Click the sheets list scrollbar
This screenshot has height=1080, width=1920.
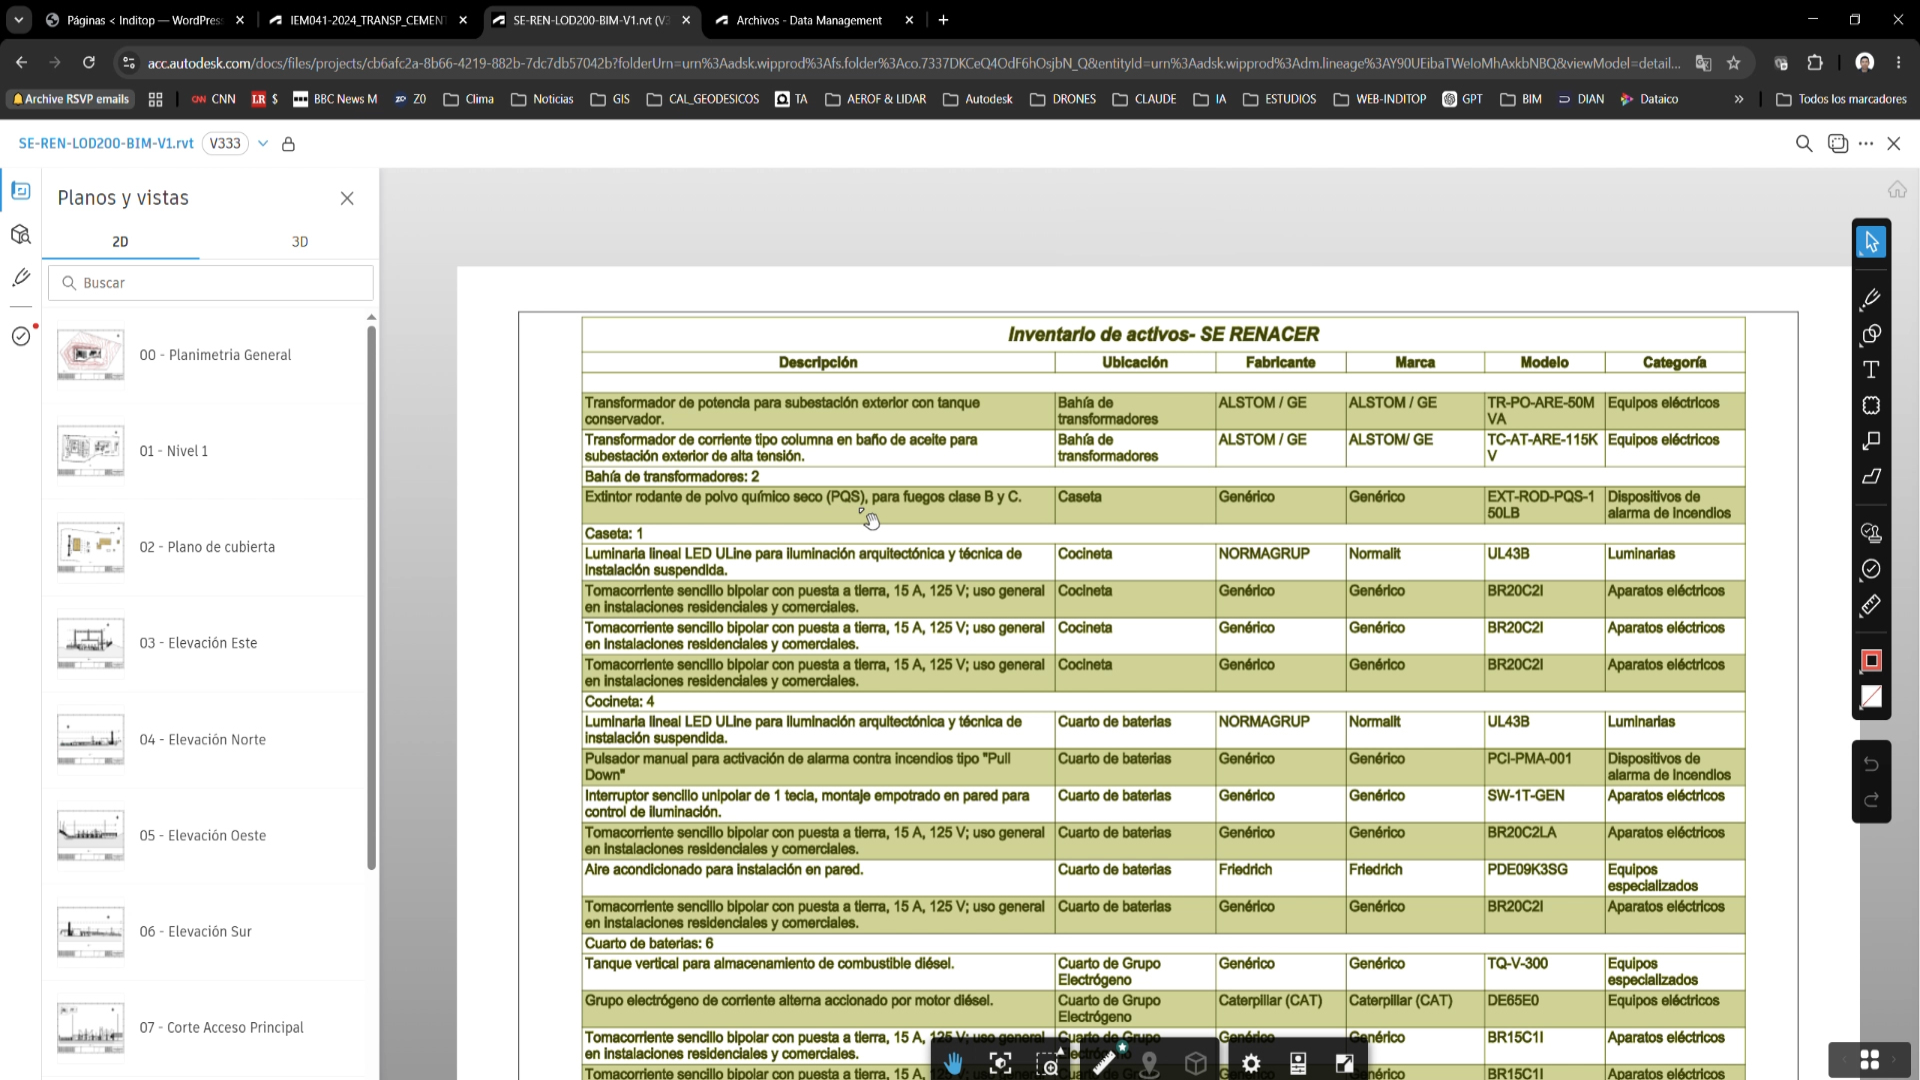(371, 598)
